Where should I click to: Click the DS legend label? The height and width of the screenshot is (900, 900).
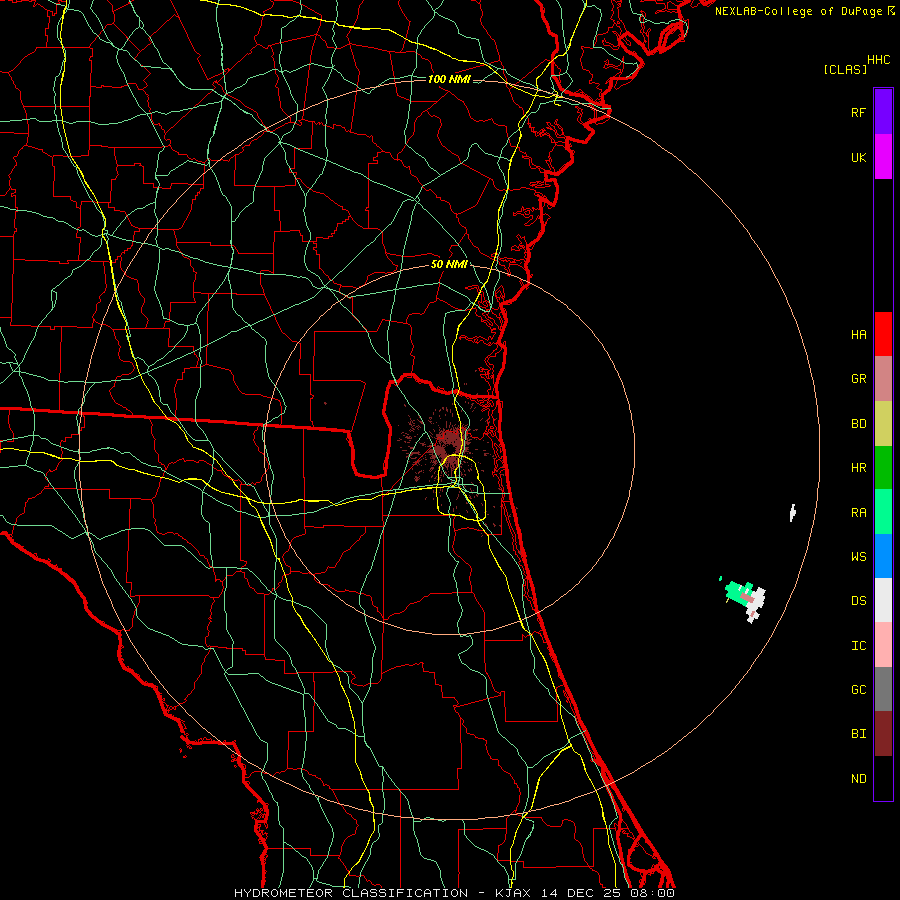[x=858, y=601]
